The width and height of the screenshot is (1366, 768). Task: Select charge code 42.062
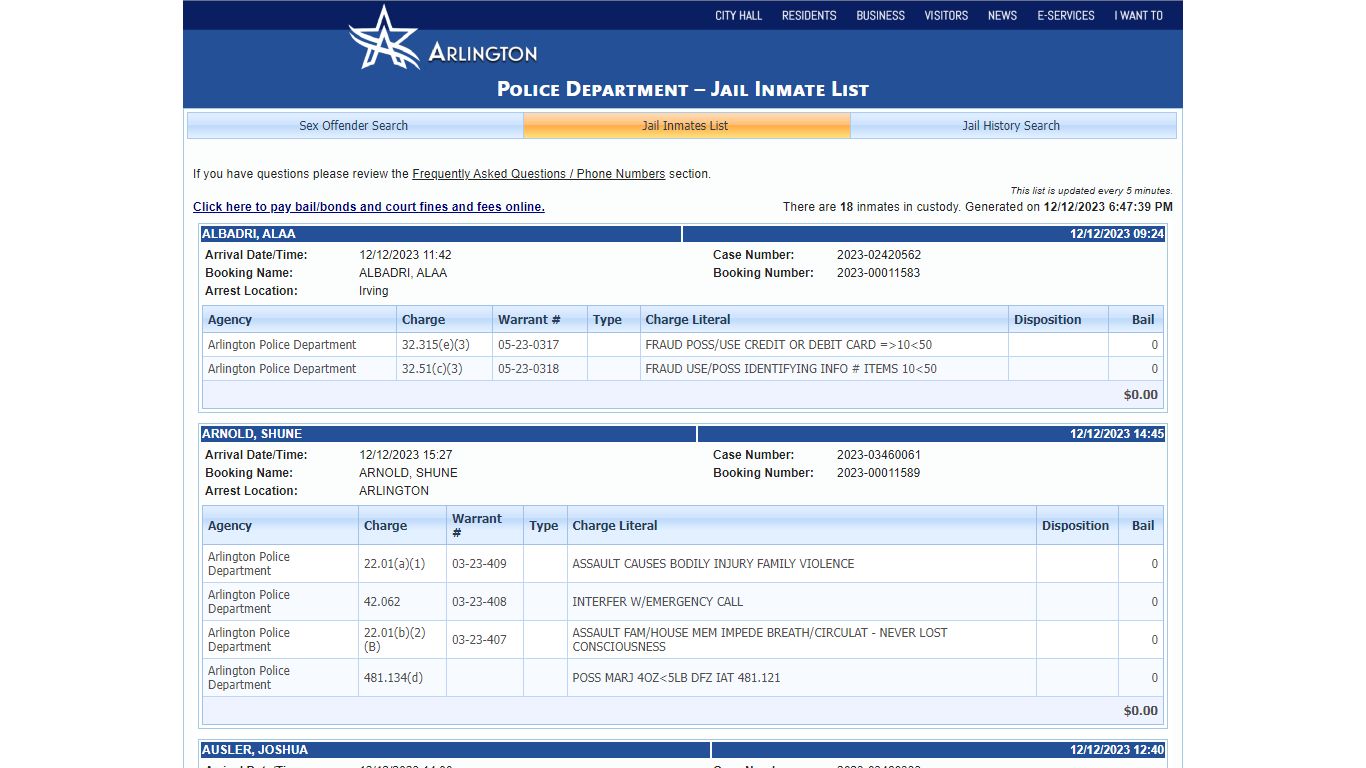click(382, 602)
